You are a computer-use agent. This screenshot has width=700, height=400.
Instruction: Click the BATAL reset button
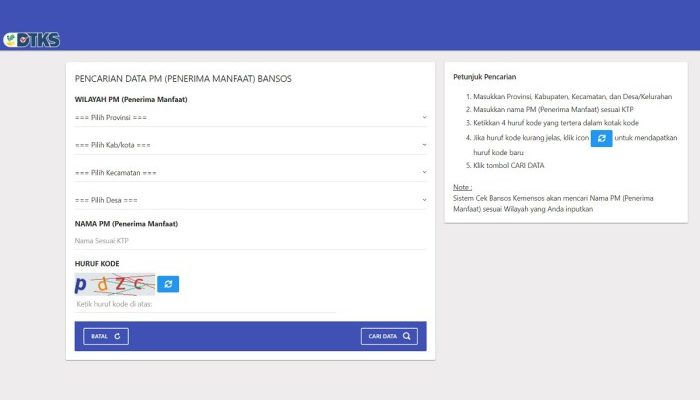click(x=106, y=336)
